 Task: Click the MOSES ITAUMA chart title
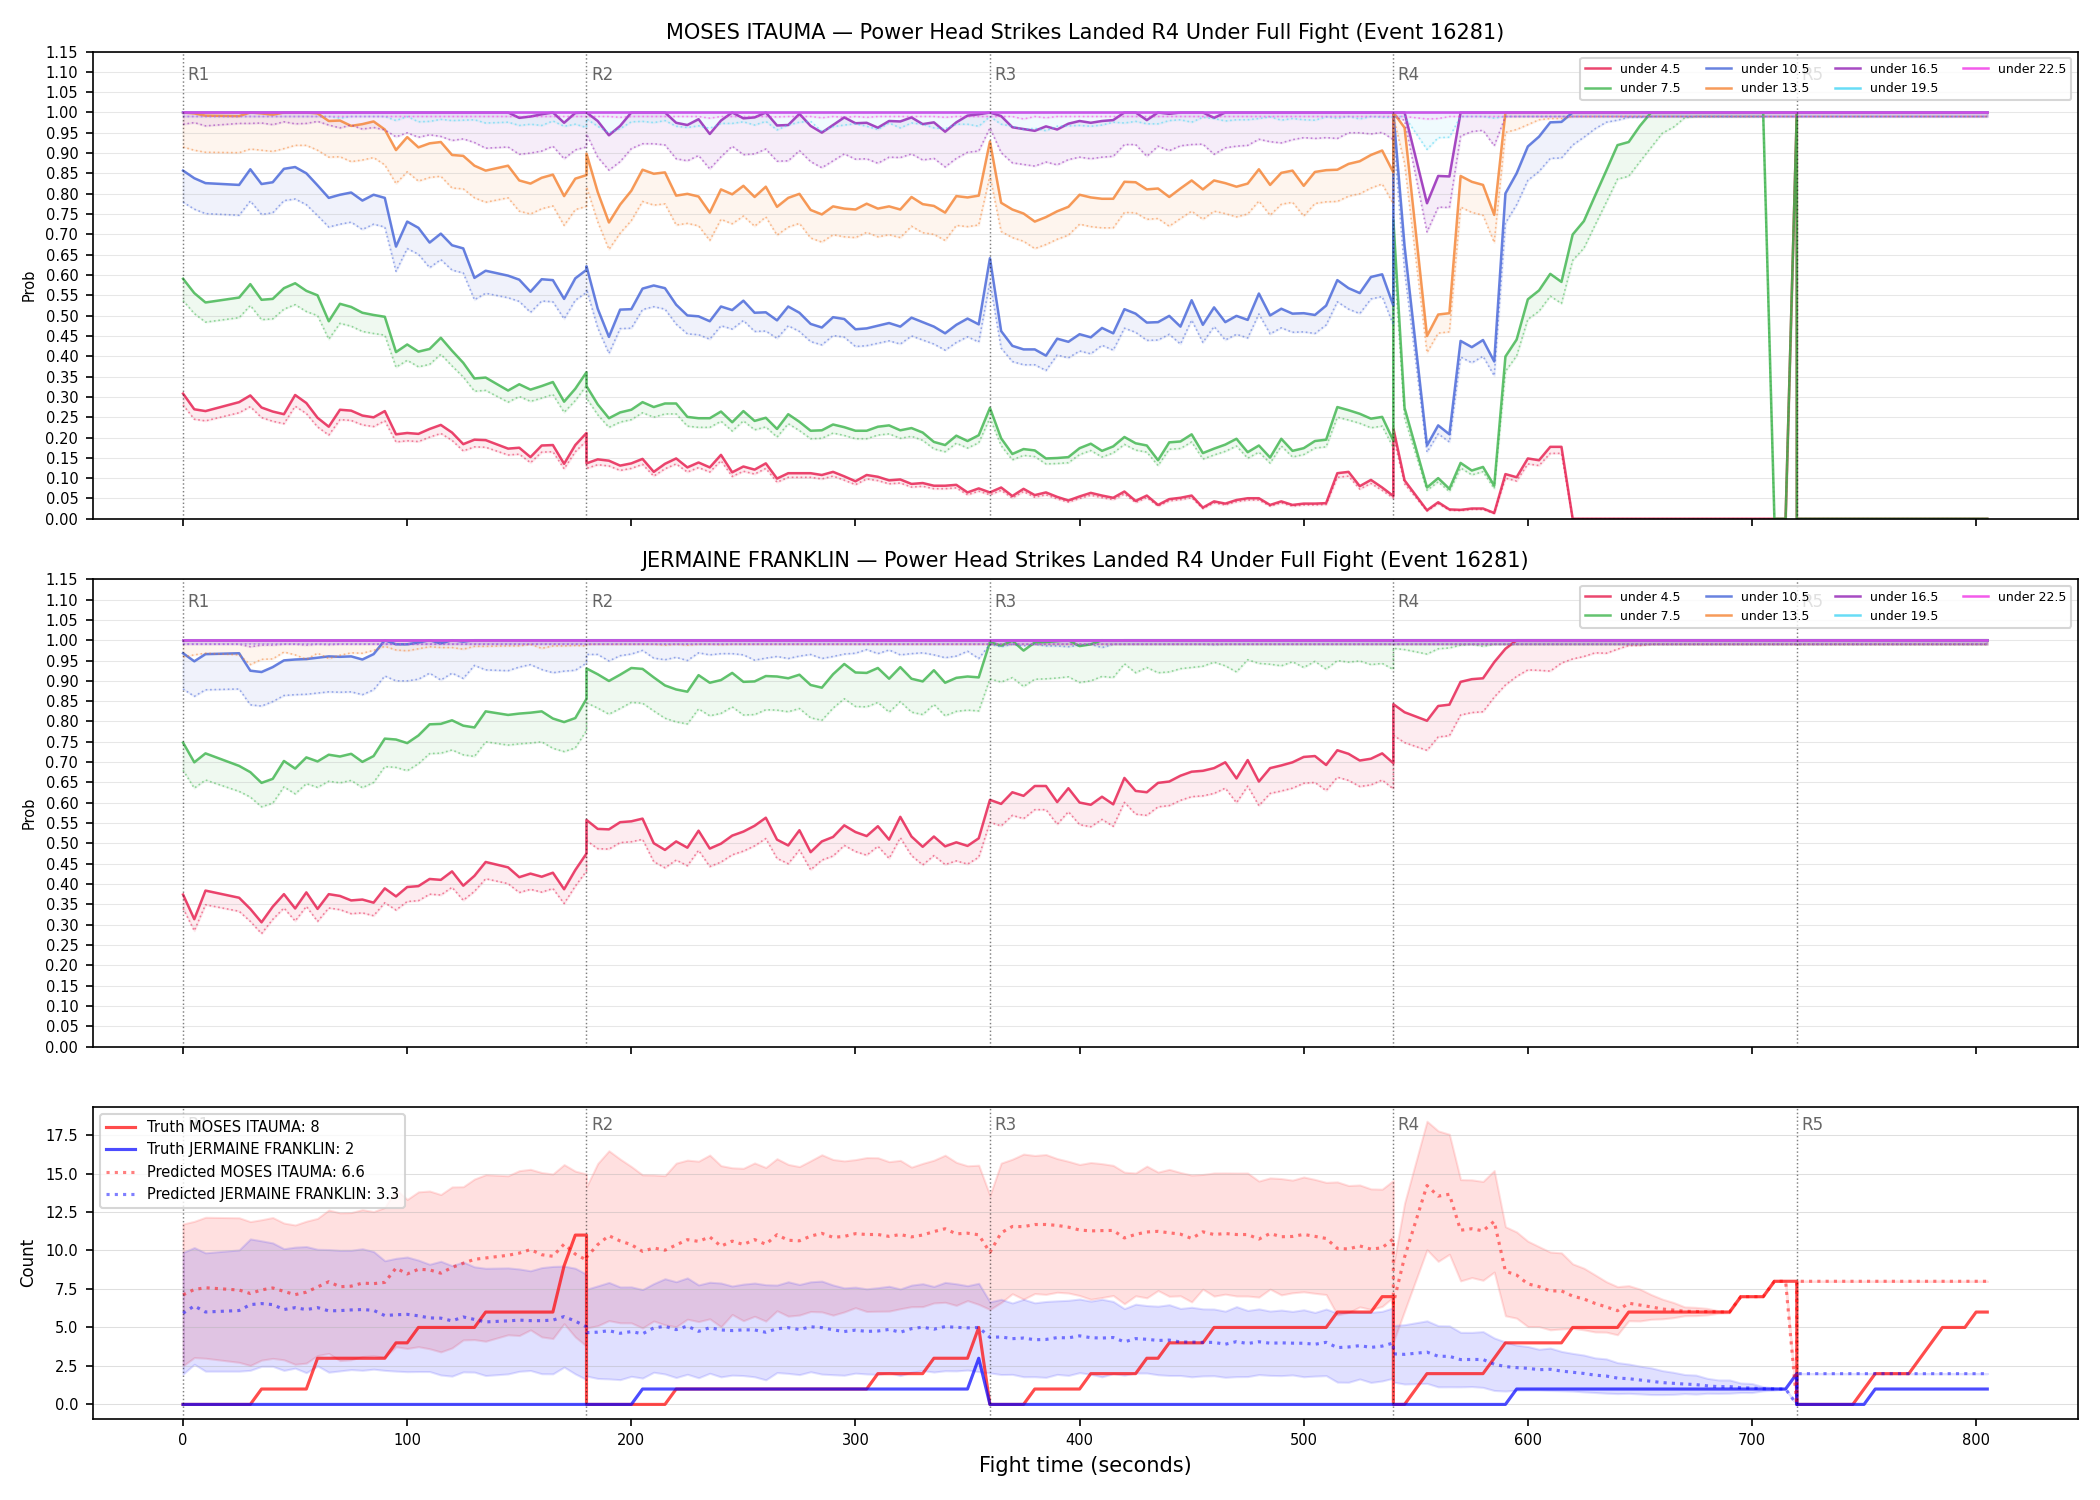pos(1085,32)
